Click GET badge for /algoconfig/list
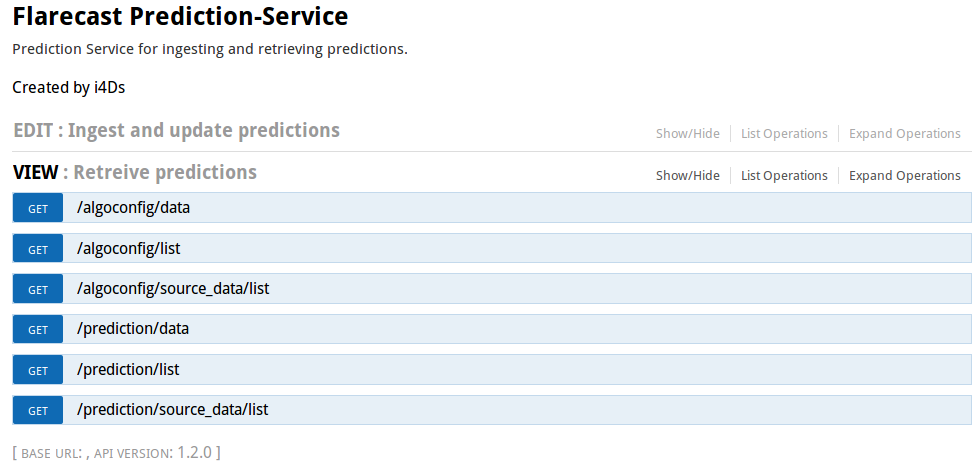979x467 pixels. click(x=38, y=249)
